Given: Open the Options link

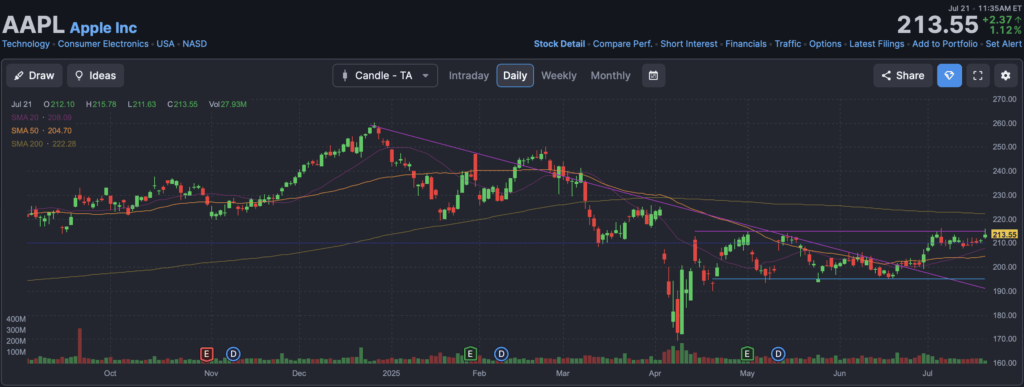Looking at the screenshot, I should (825, 44).
